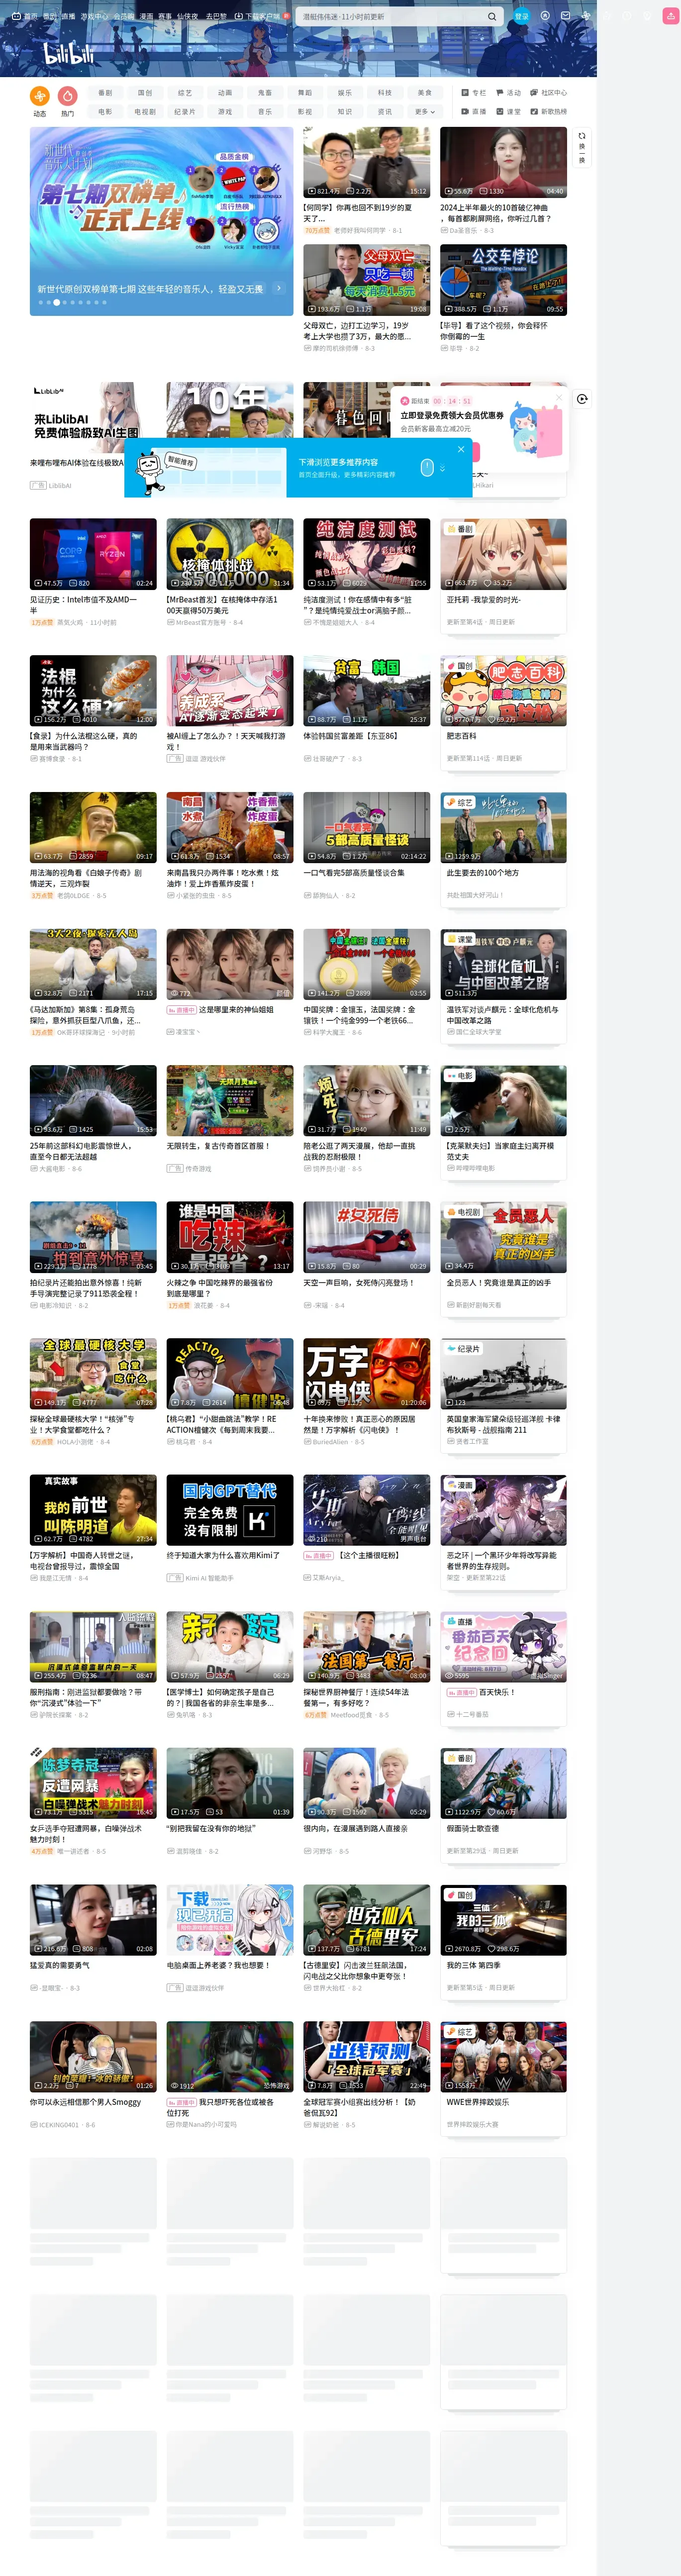Open title WWE世界摔跤娱乐
The width and height of the screenshot is (681, 2576).
(x=478, y=2102)
